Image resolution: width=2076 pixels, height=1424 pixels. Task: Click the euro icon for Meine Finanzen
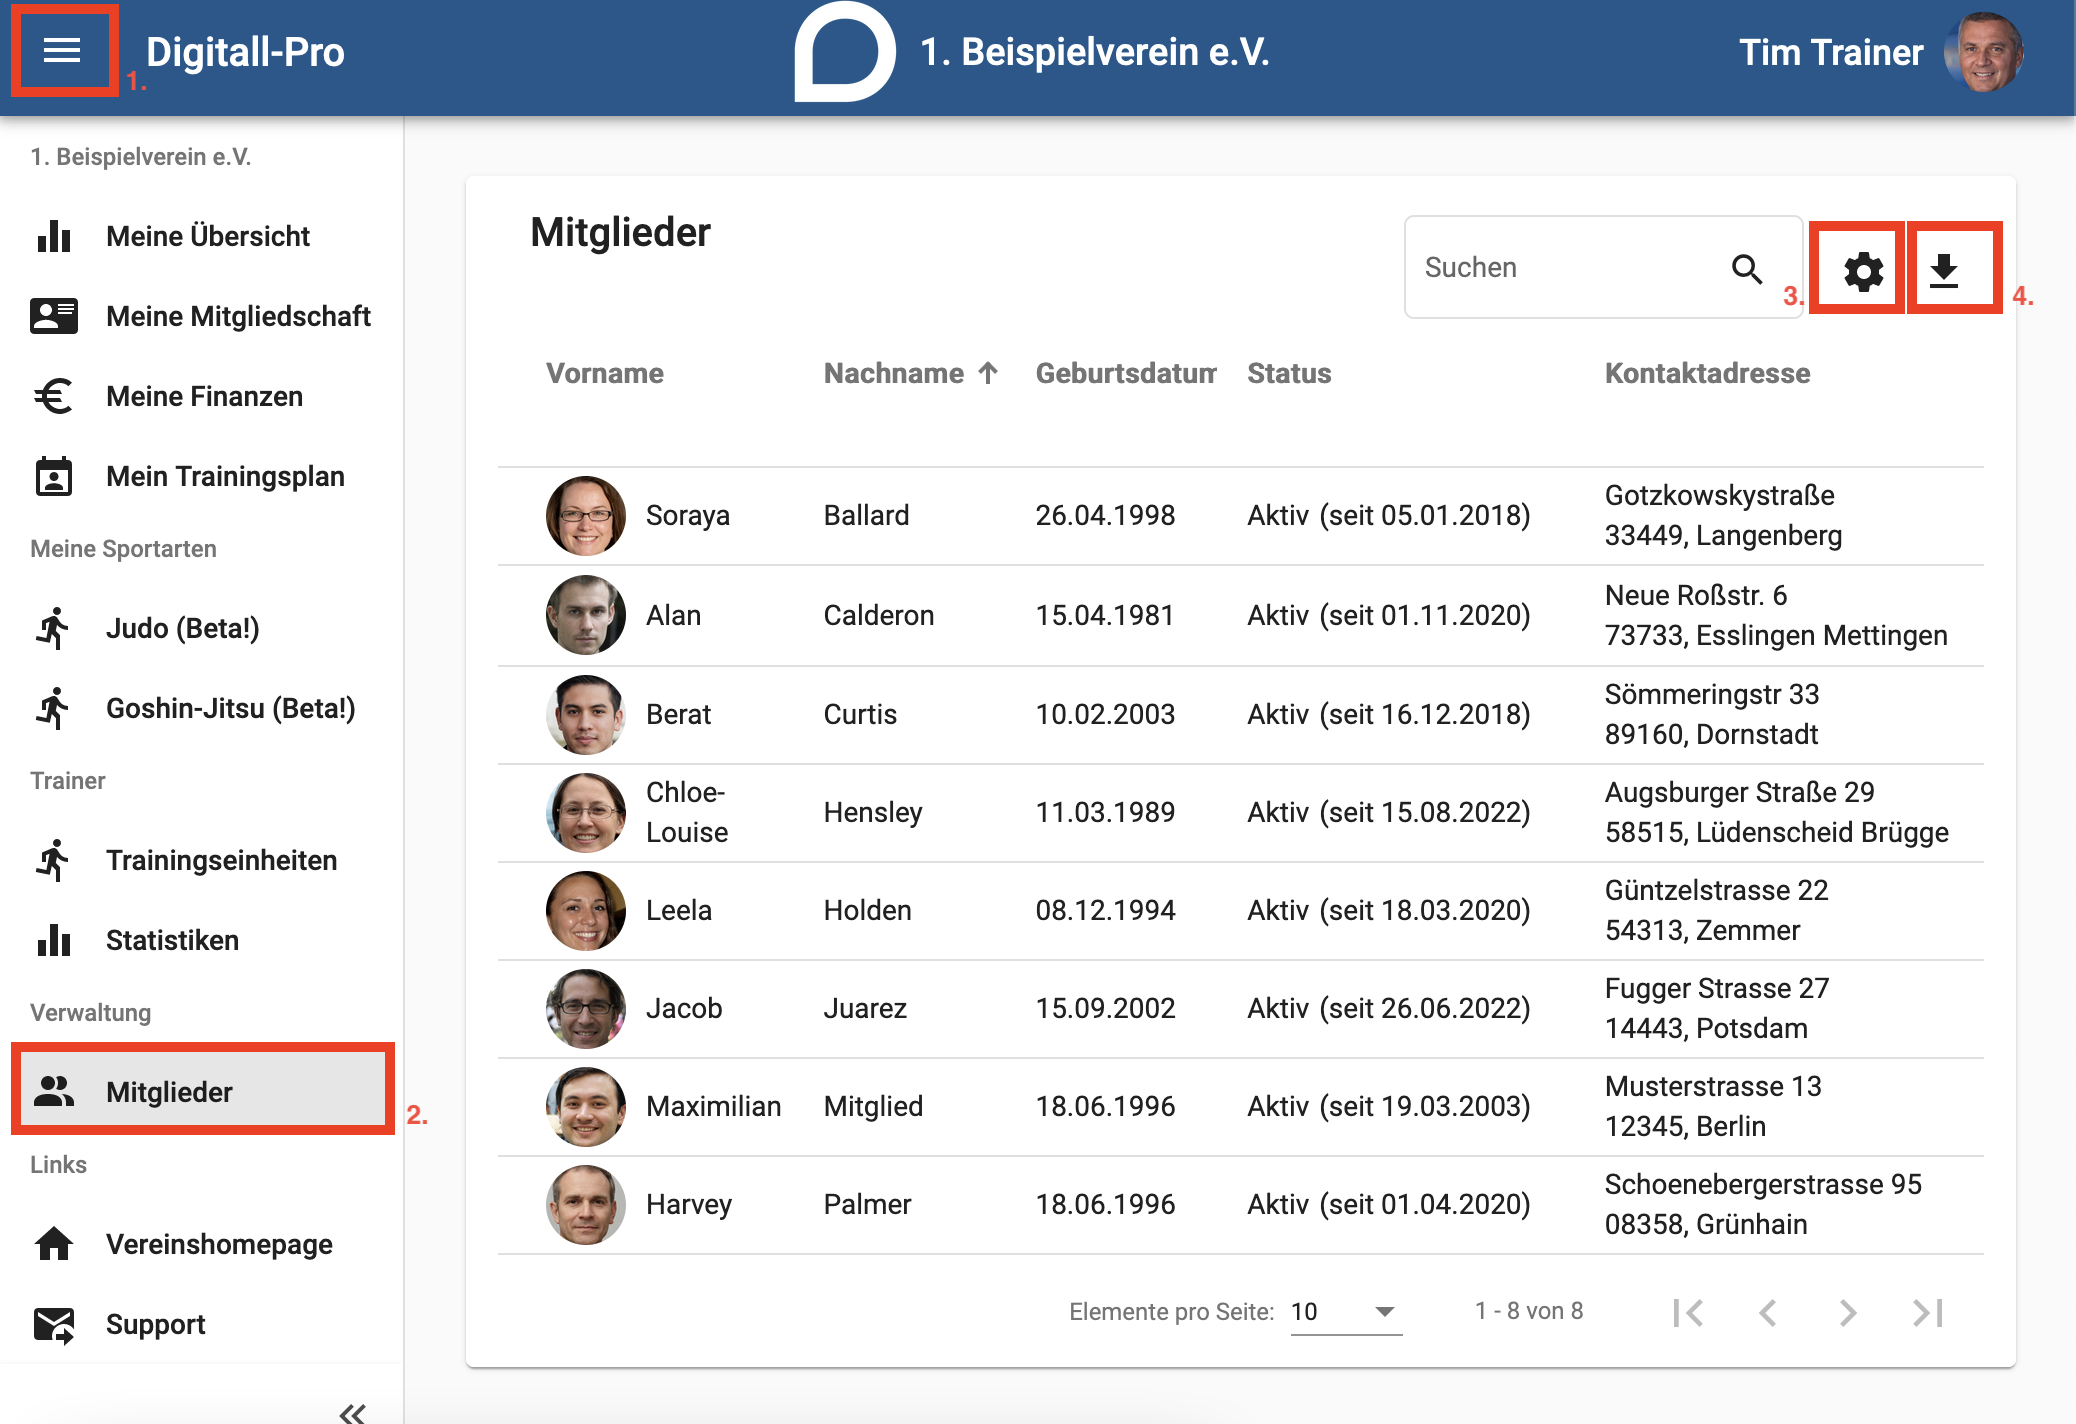point(54,396)
